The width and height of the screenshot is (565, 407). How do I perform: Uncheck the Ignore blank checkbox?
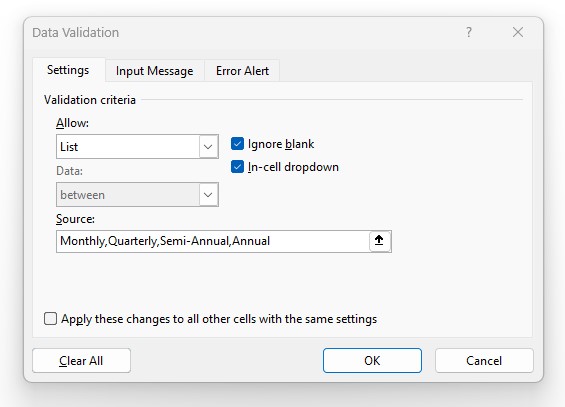pos(237,144)
